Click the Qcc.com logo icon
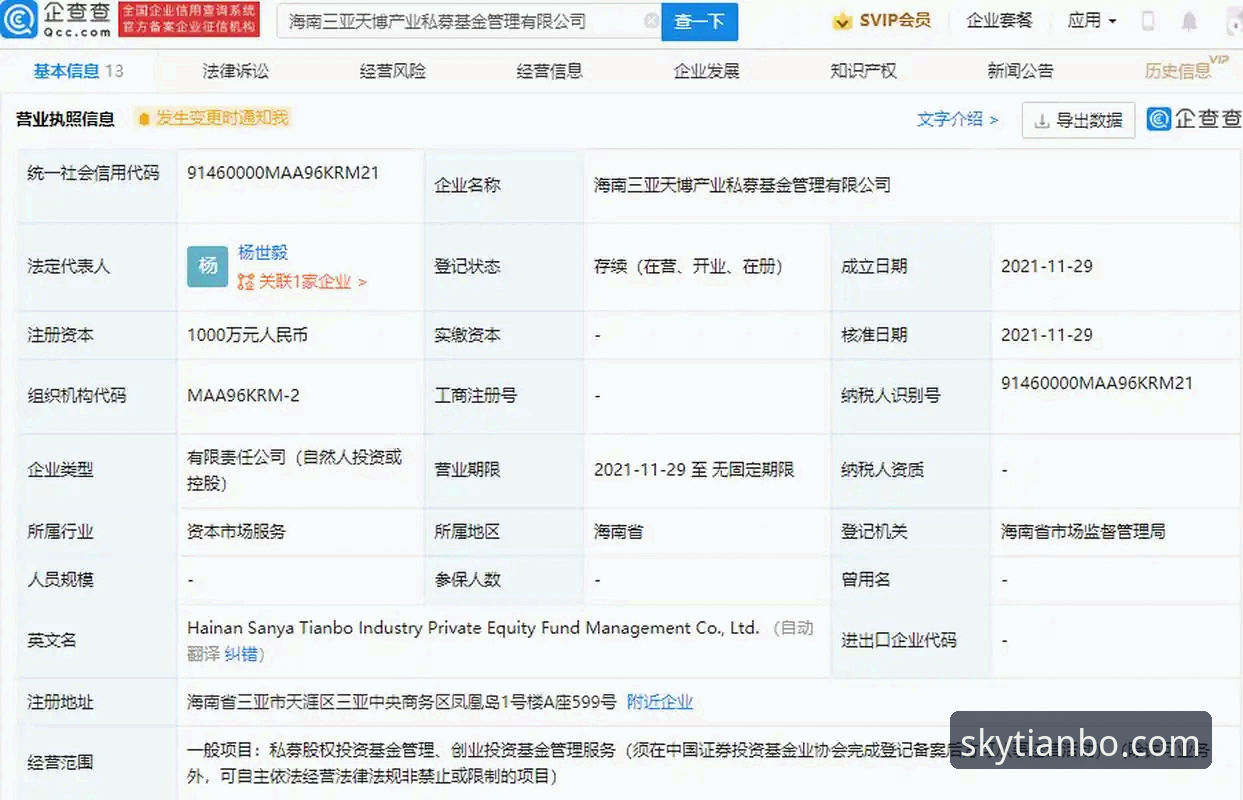The image size is (1243, 800). tap(19, 19)
